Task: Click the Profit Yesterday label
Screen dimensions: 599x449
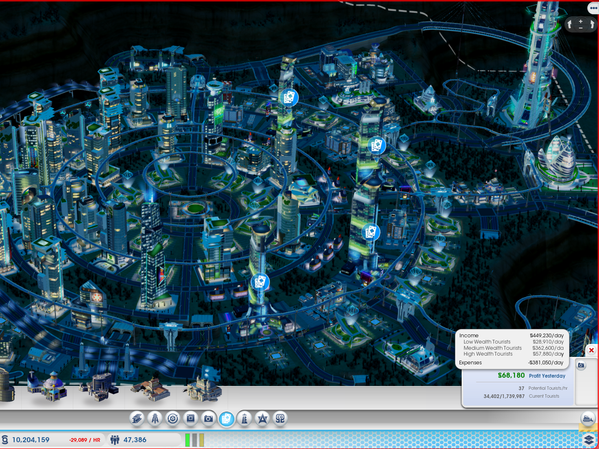Action: point(547,376)
